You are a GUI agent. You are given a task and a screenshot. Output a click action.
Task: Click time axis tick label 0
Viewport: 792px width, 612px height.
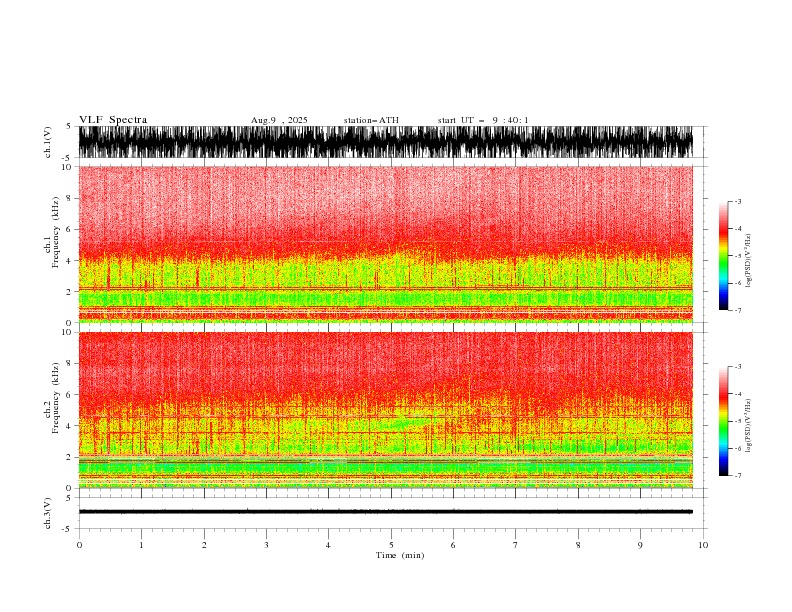pos(79,545)
